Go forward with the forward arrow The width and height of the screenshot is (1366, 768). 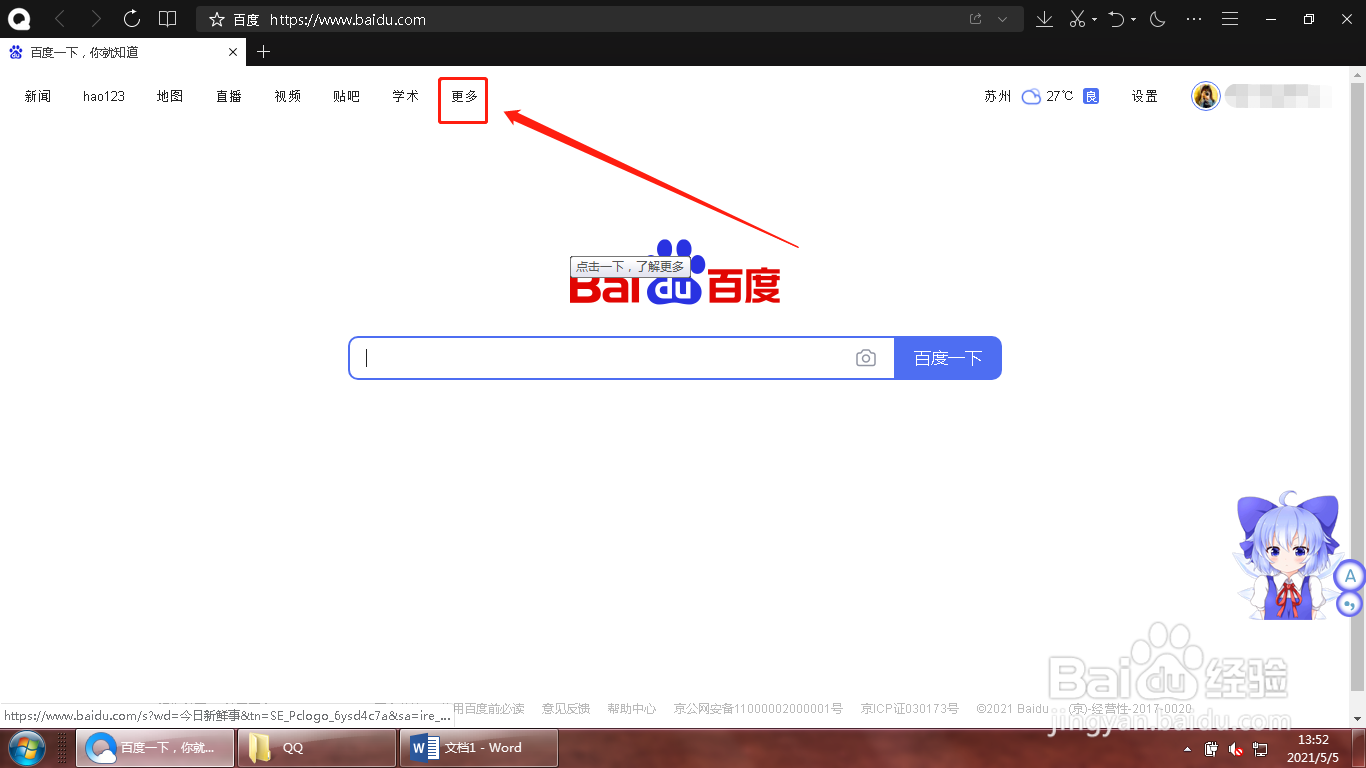click(x=96, y=19)
